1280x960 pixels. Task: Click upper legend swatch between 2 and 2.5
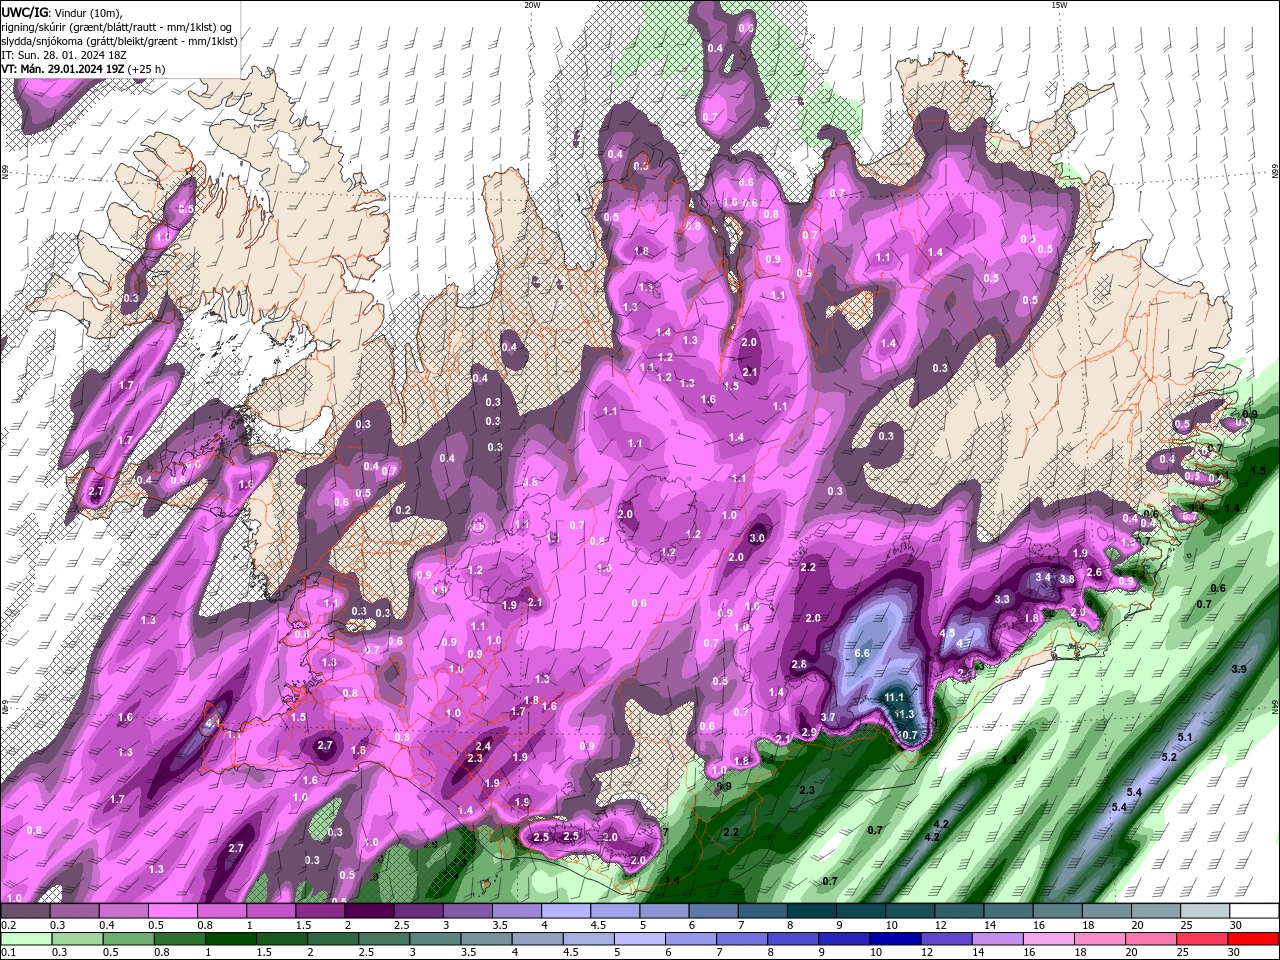point(369,912)
